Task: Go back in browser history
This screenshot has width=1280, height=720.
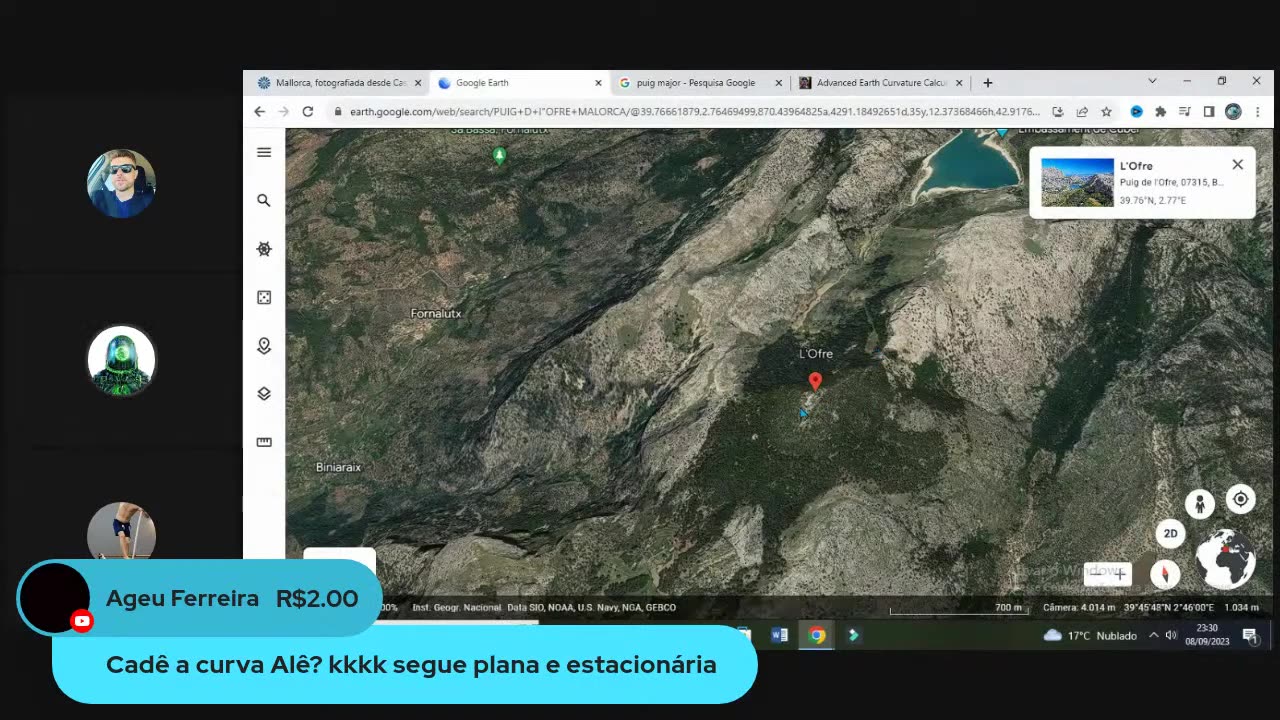Action: tap(260, 112)
